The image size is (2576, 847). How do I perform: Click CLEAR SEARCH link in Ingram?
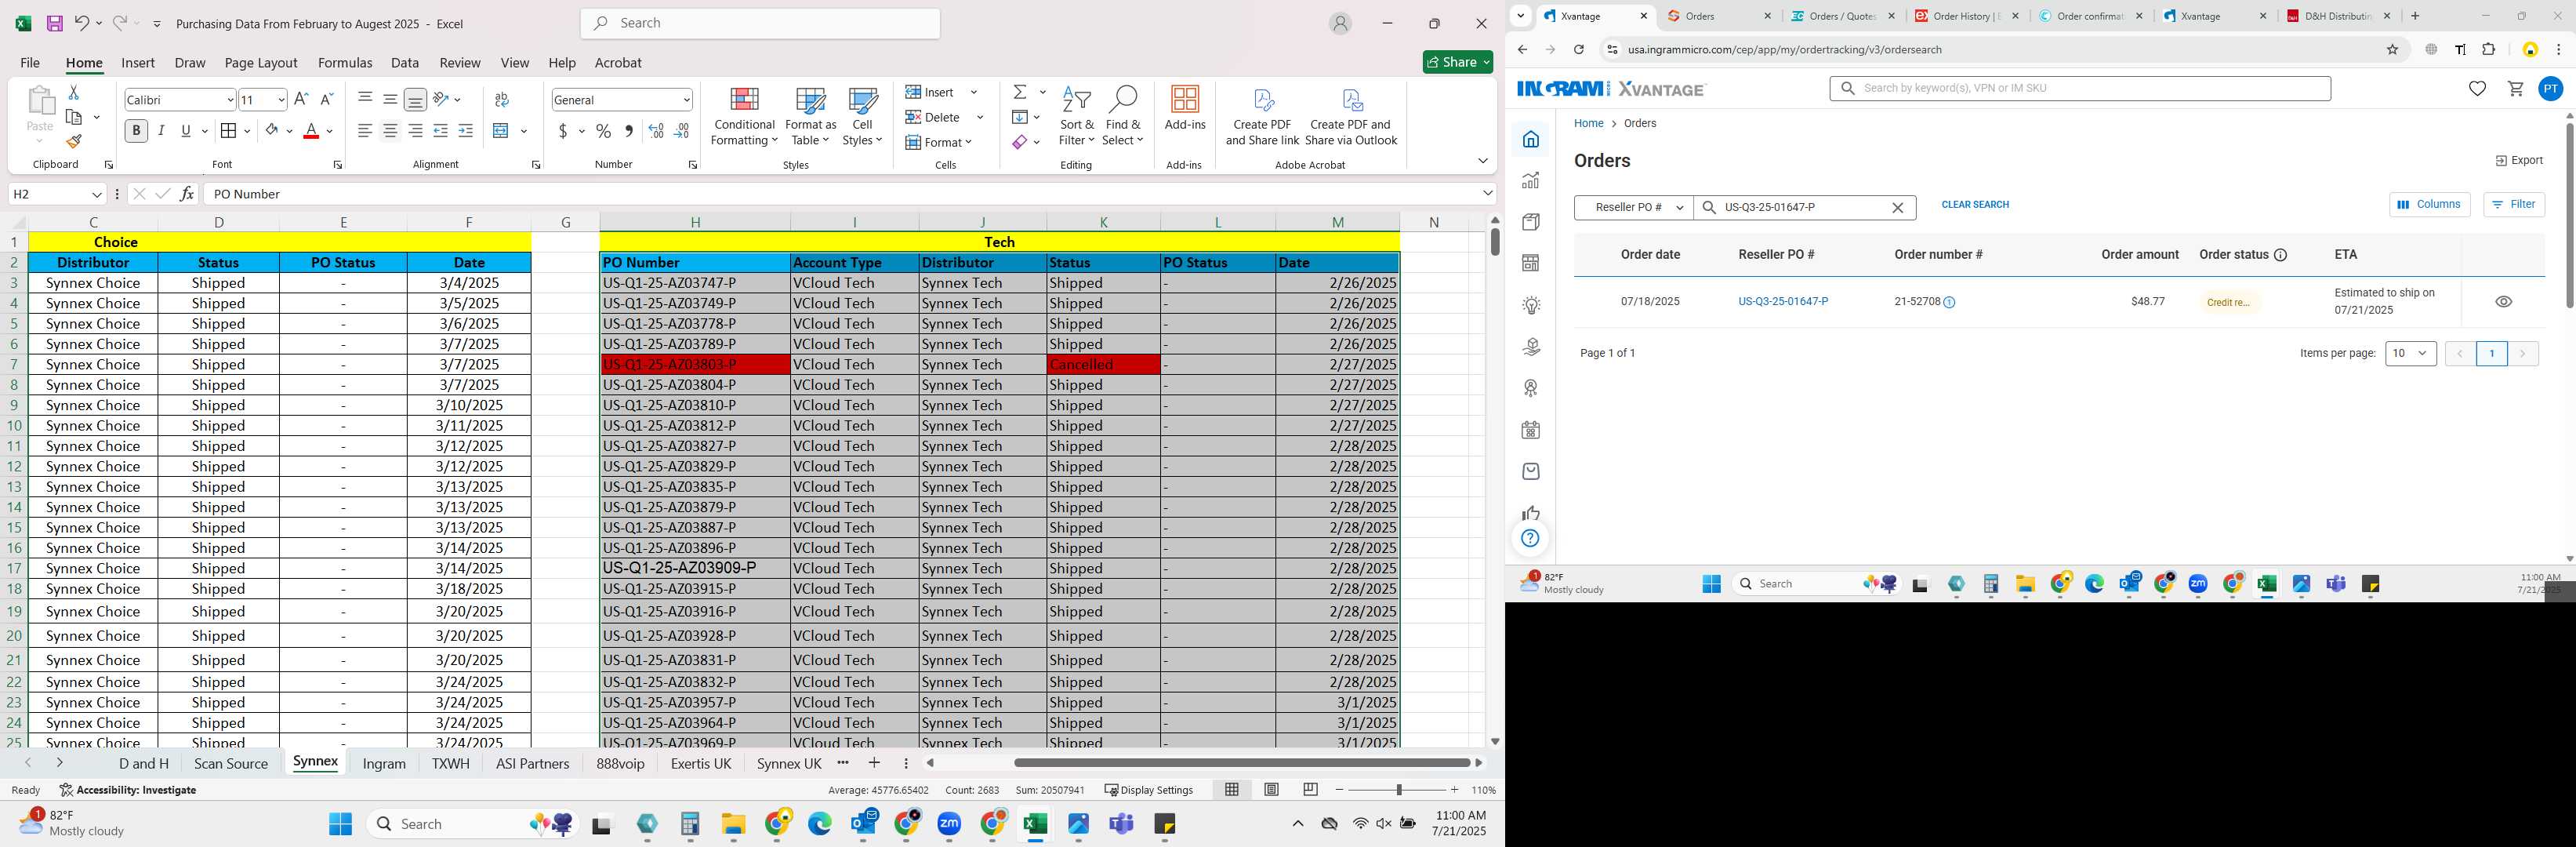coord(1975,204)
